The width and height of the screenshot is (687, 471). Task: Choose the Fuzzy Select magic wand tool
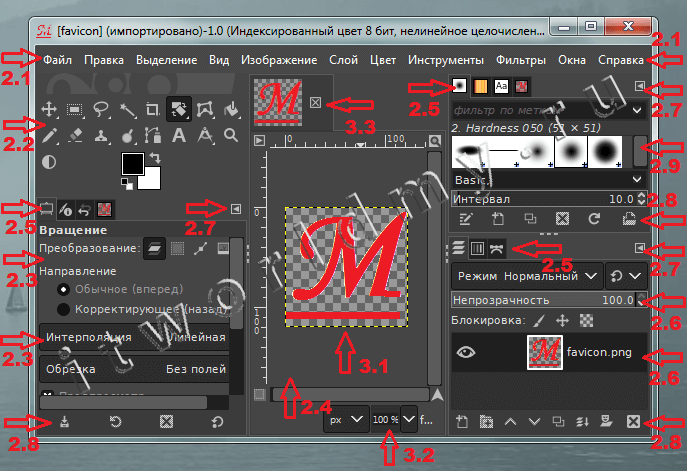pos(127,109)
